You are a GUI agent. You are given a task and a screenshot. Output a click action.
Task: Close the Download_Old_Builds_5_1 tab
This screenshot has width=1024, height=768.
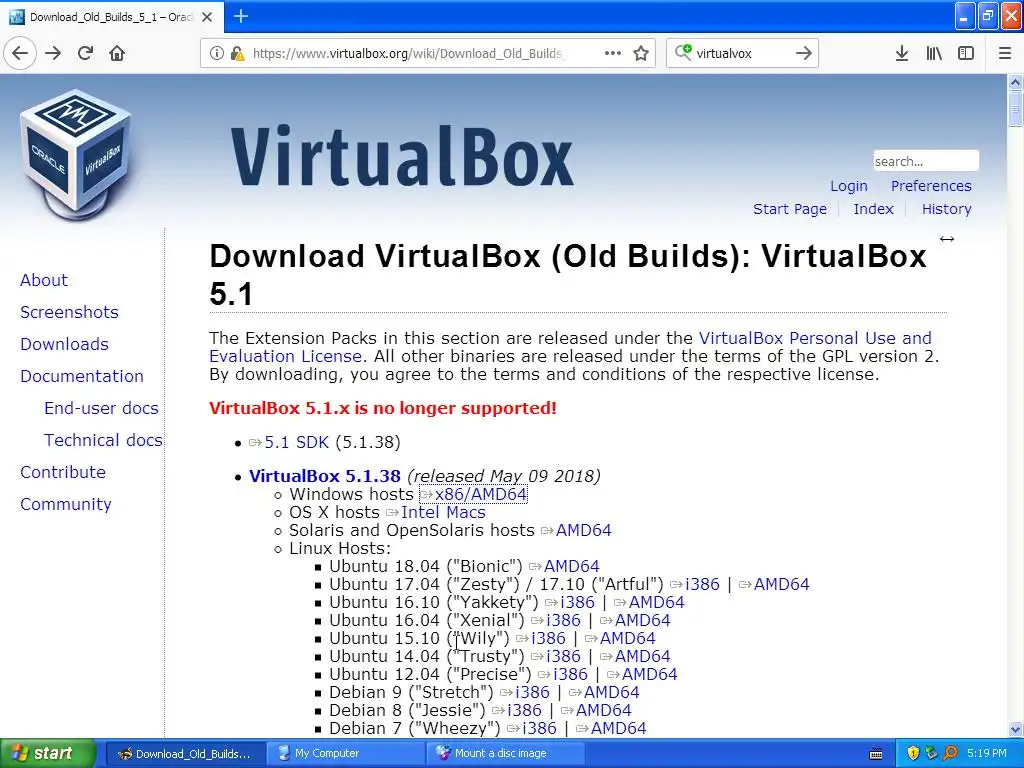click(x=207, y=17)
